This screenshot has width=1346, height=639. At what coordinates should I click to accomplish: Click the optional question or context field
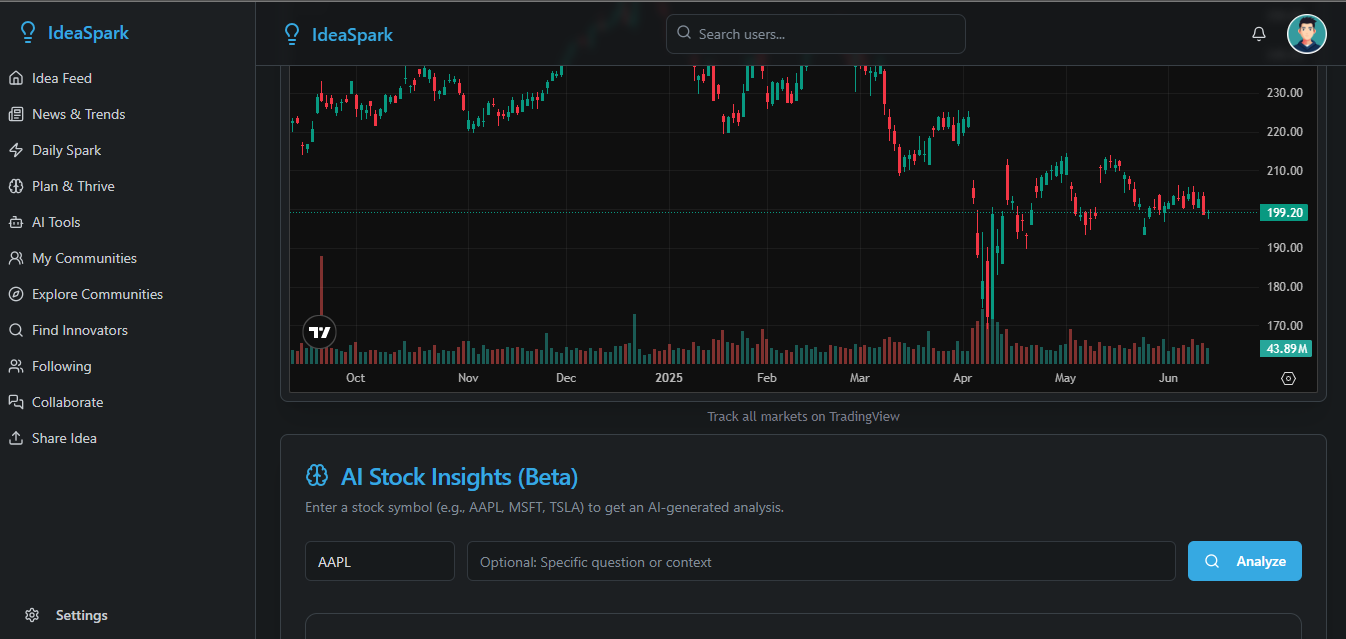[821, 561]
